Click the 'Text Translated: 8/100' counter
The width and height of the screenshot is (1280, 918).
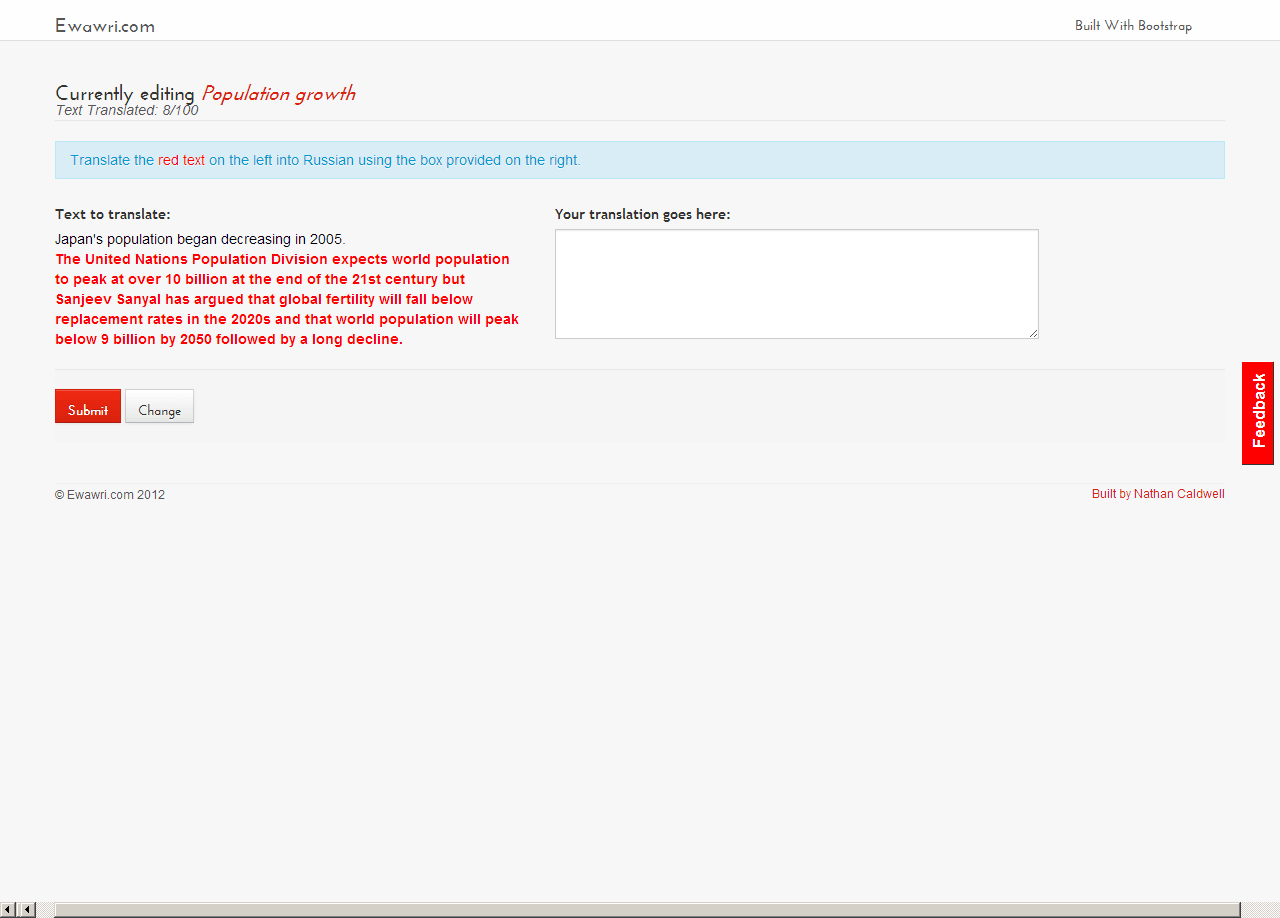(127, 110)
